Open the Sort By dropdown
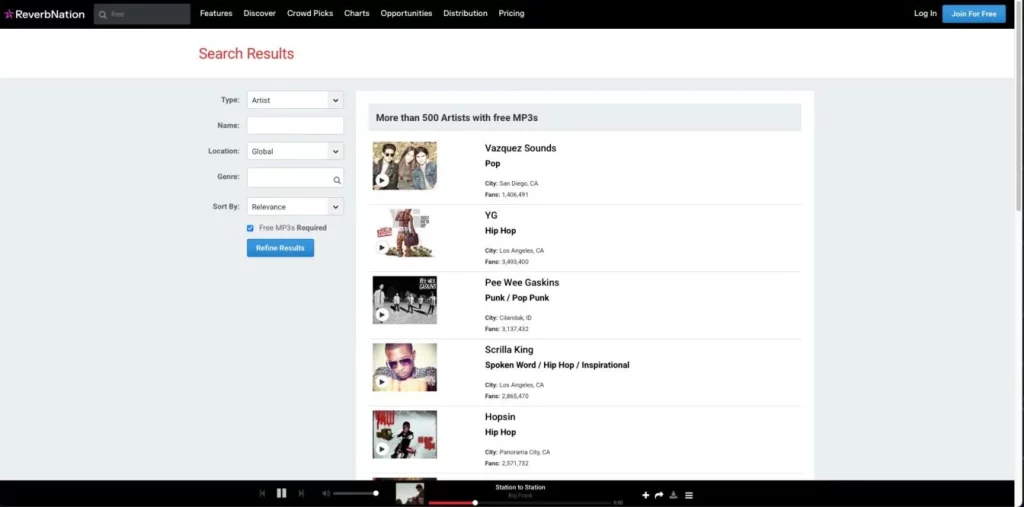This screenshot has width=1024, height=507. tap(295, 206)
